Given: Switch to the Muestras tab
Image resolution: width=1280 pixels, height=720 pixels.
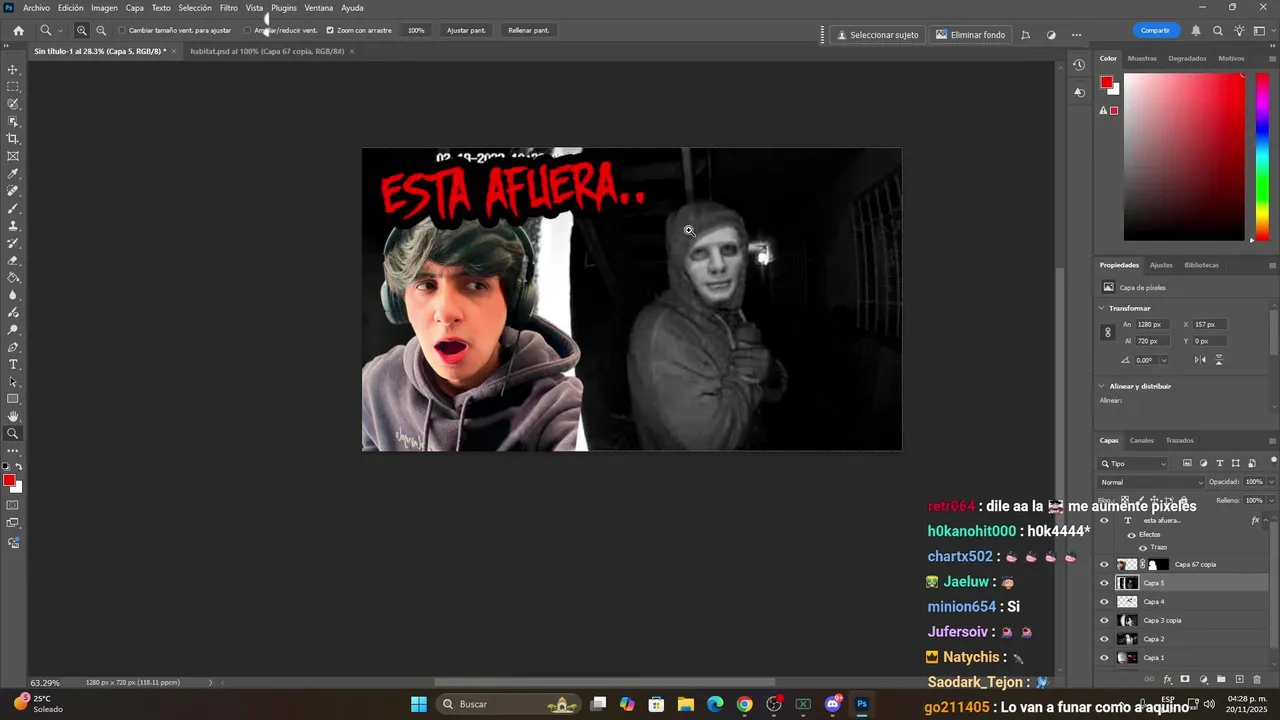Looking at the screenshot, I should 1142,58.
